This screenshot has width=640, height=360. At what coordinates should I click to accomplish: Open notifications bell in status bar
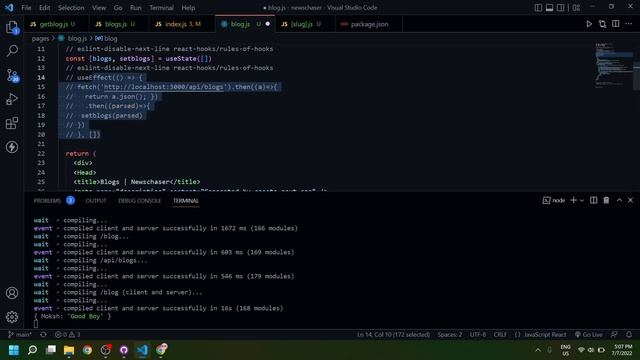point(629,335)
